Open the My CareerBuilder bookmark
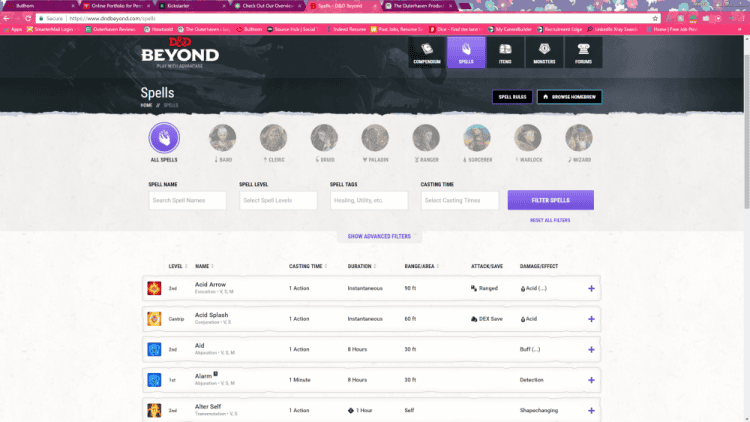750x422 pixels. 510,29
